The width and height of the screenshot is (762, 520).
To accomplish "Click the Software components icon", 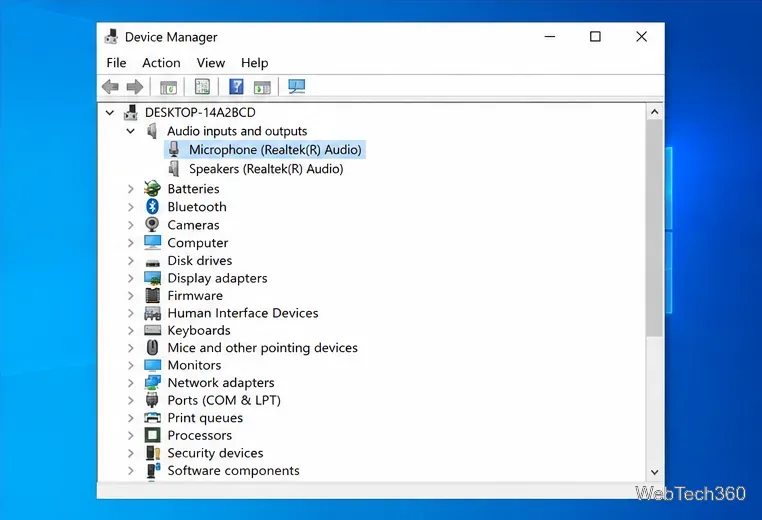I will coord(153,470).
